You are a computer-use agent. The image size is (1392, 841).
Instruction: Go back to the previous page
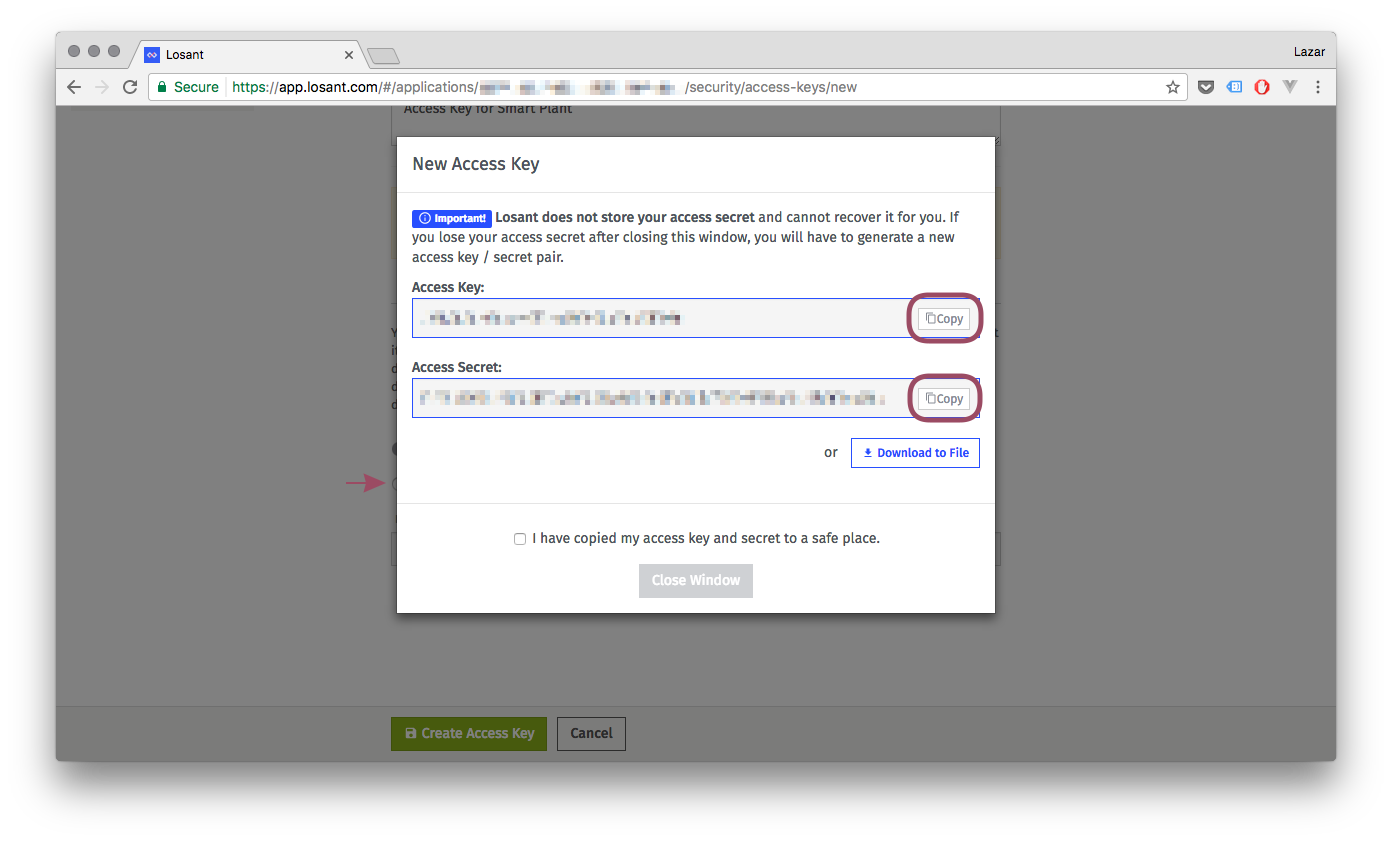pos(74,87)
